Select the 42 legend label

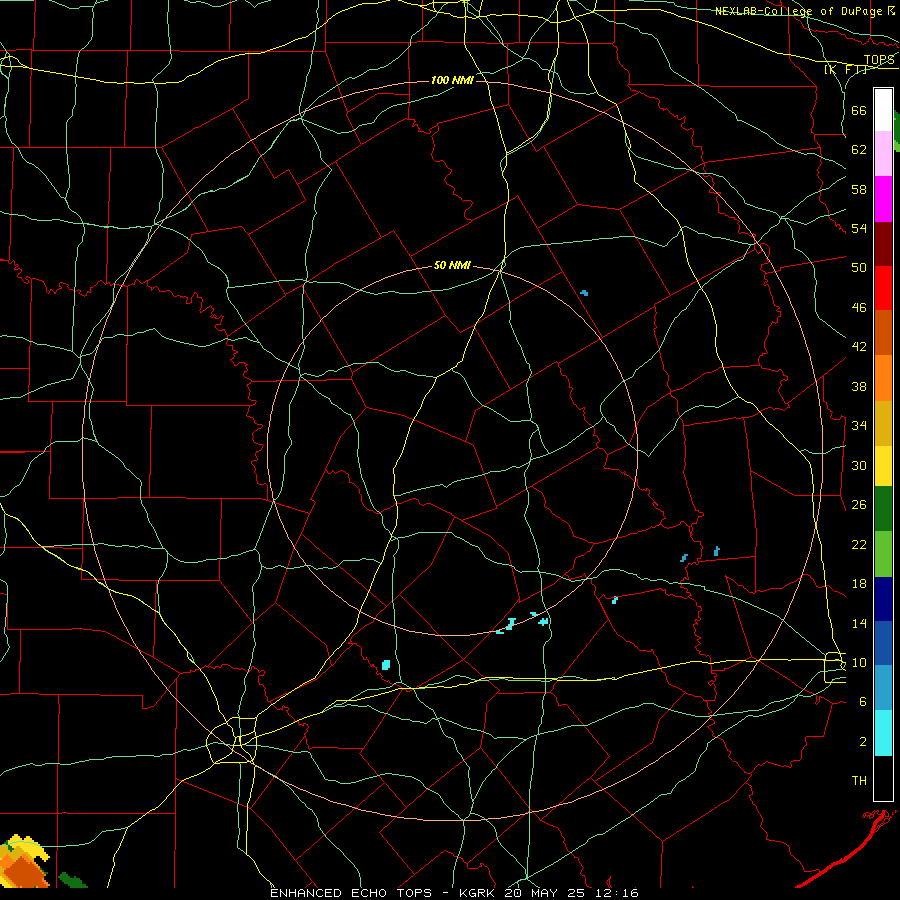pos(859,347)
